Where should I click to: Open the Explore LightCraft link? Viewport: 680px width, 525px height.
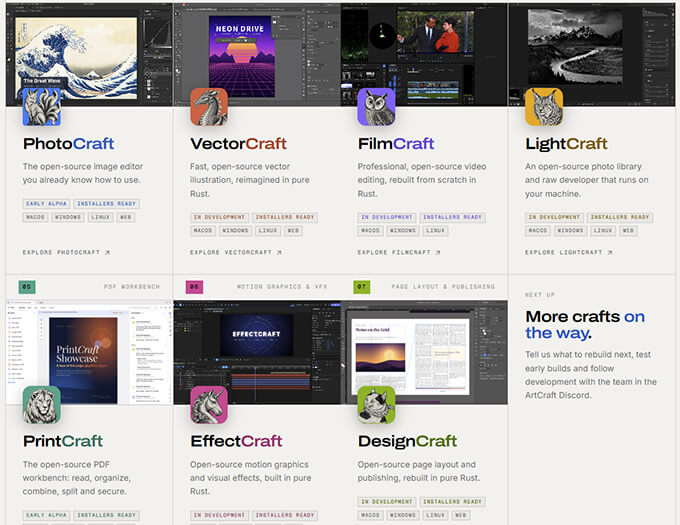click(569, 252)
